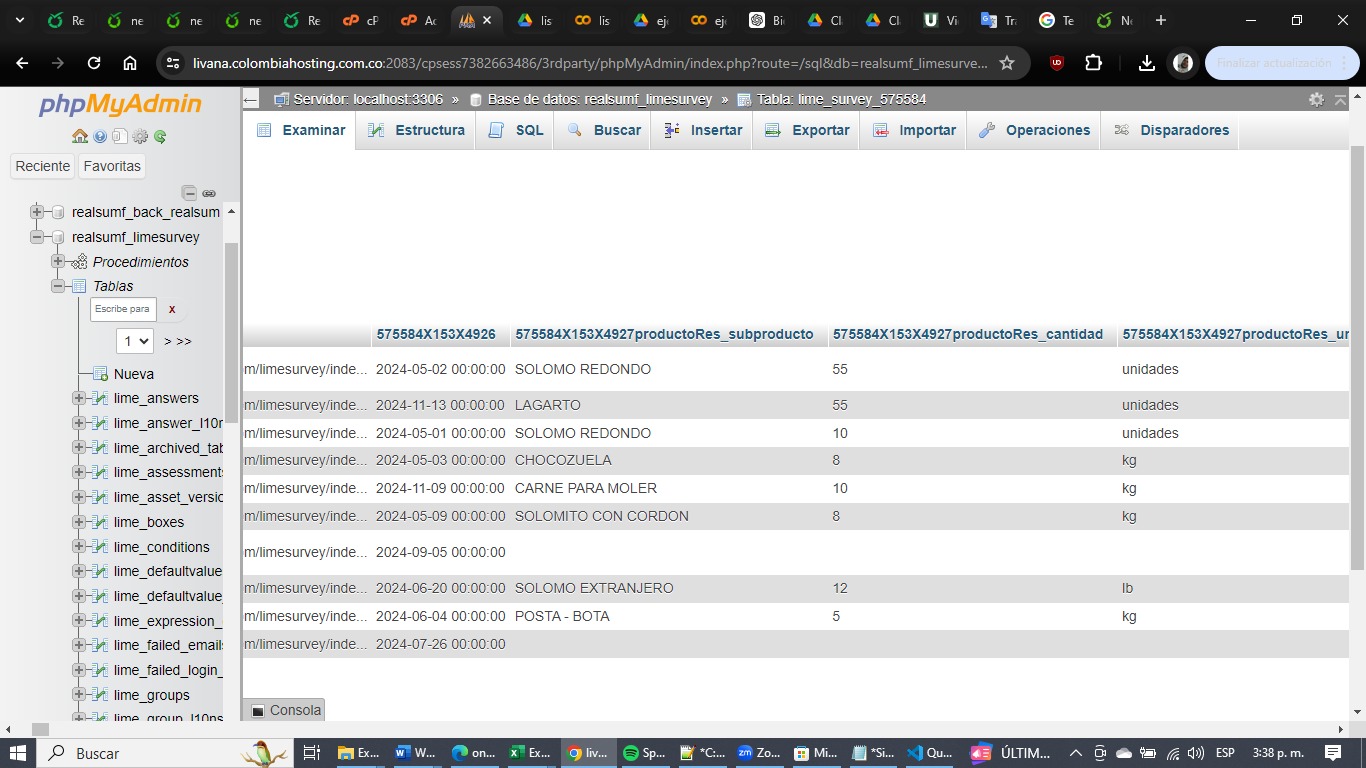Sort by 575584X153X4926 column header
Viewport: 1366px width, 768px height.
436,334
